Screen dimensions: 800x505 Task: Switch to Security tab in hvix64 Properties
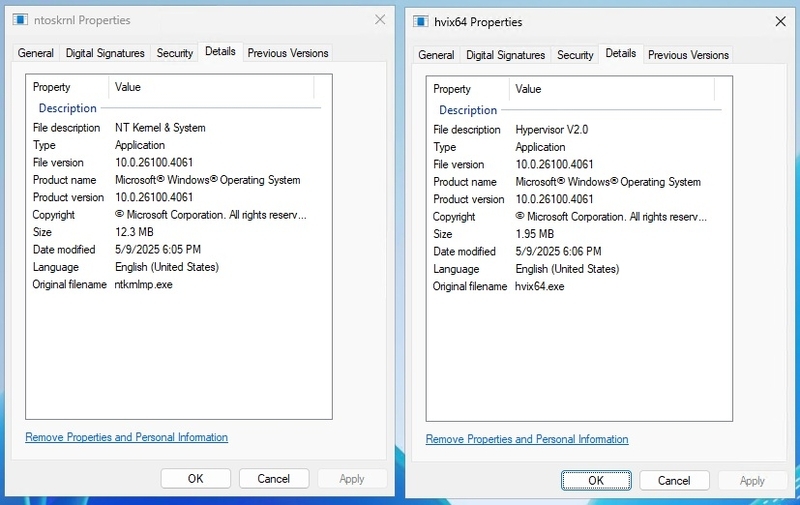pos(575,55)
